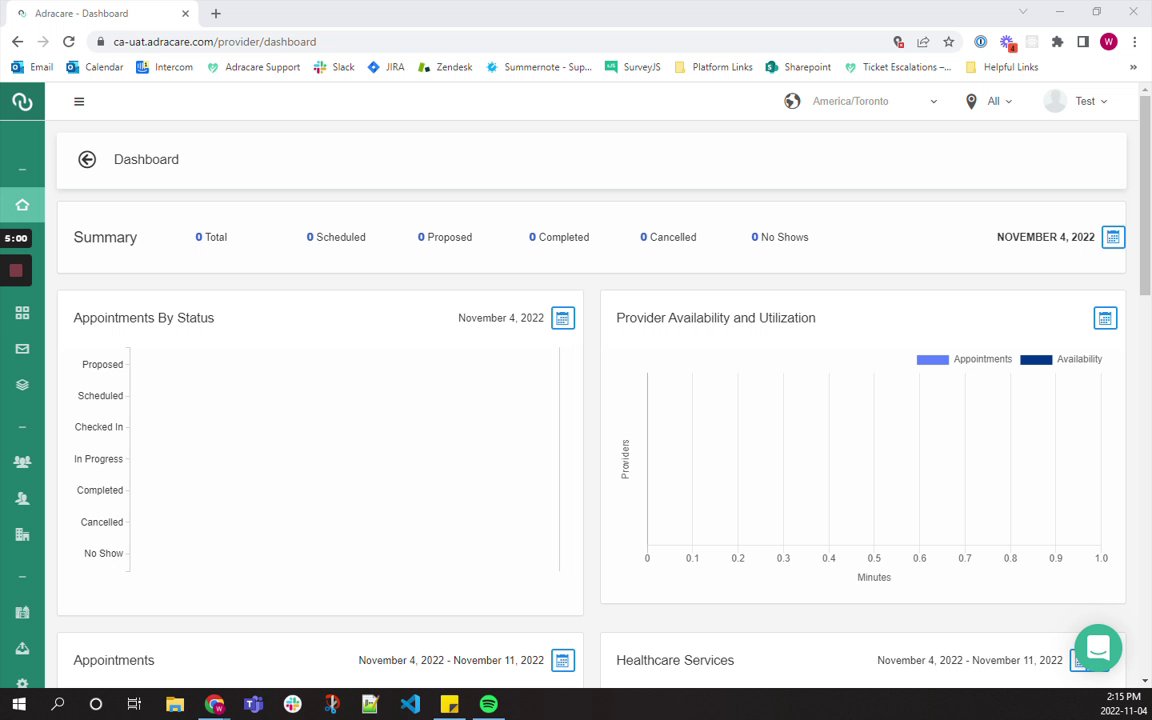1152x720 pixels.
Task: Open File Explorer from the taskbar
Action: pyautogui.click(x=175, y=704)
